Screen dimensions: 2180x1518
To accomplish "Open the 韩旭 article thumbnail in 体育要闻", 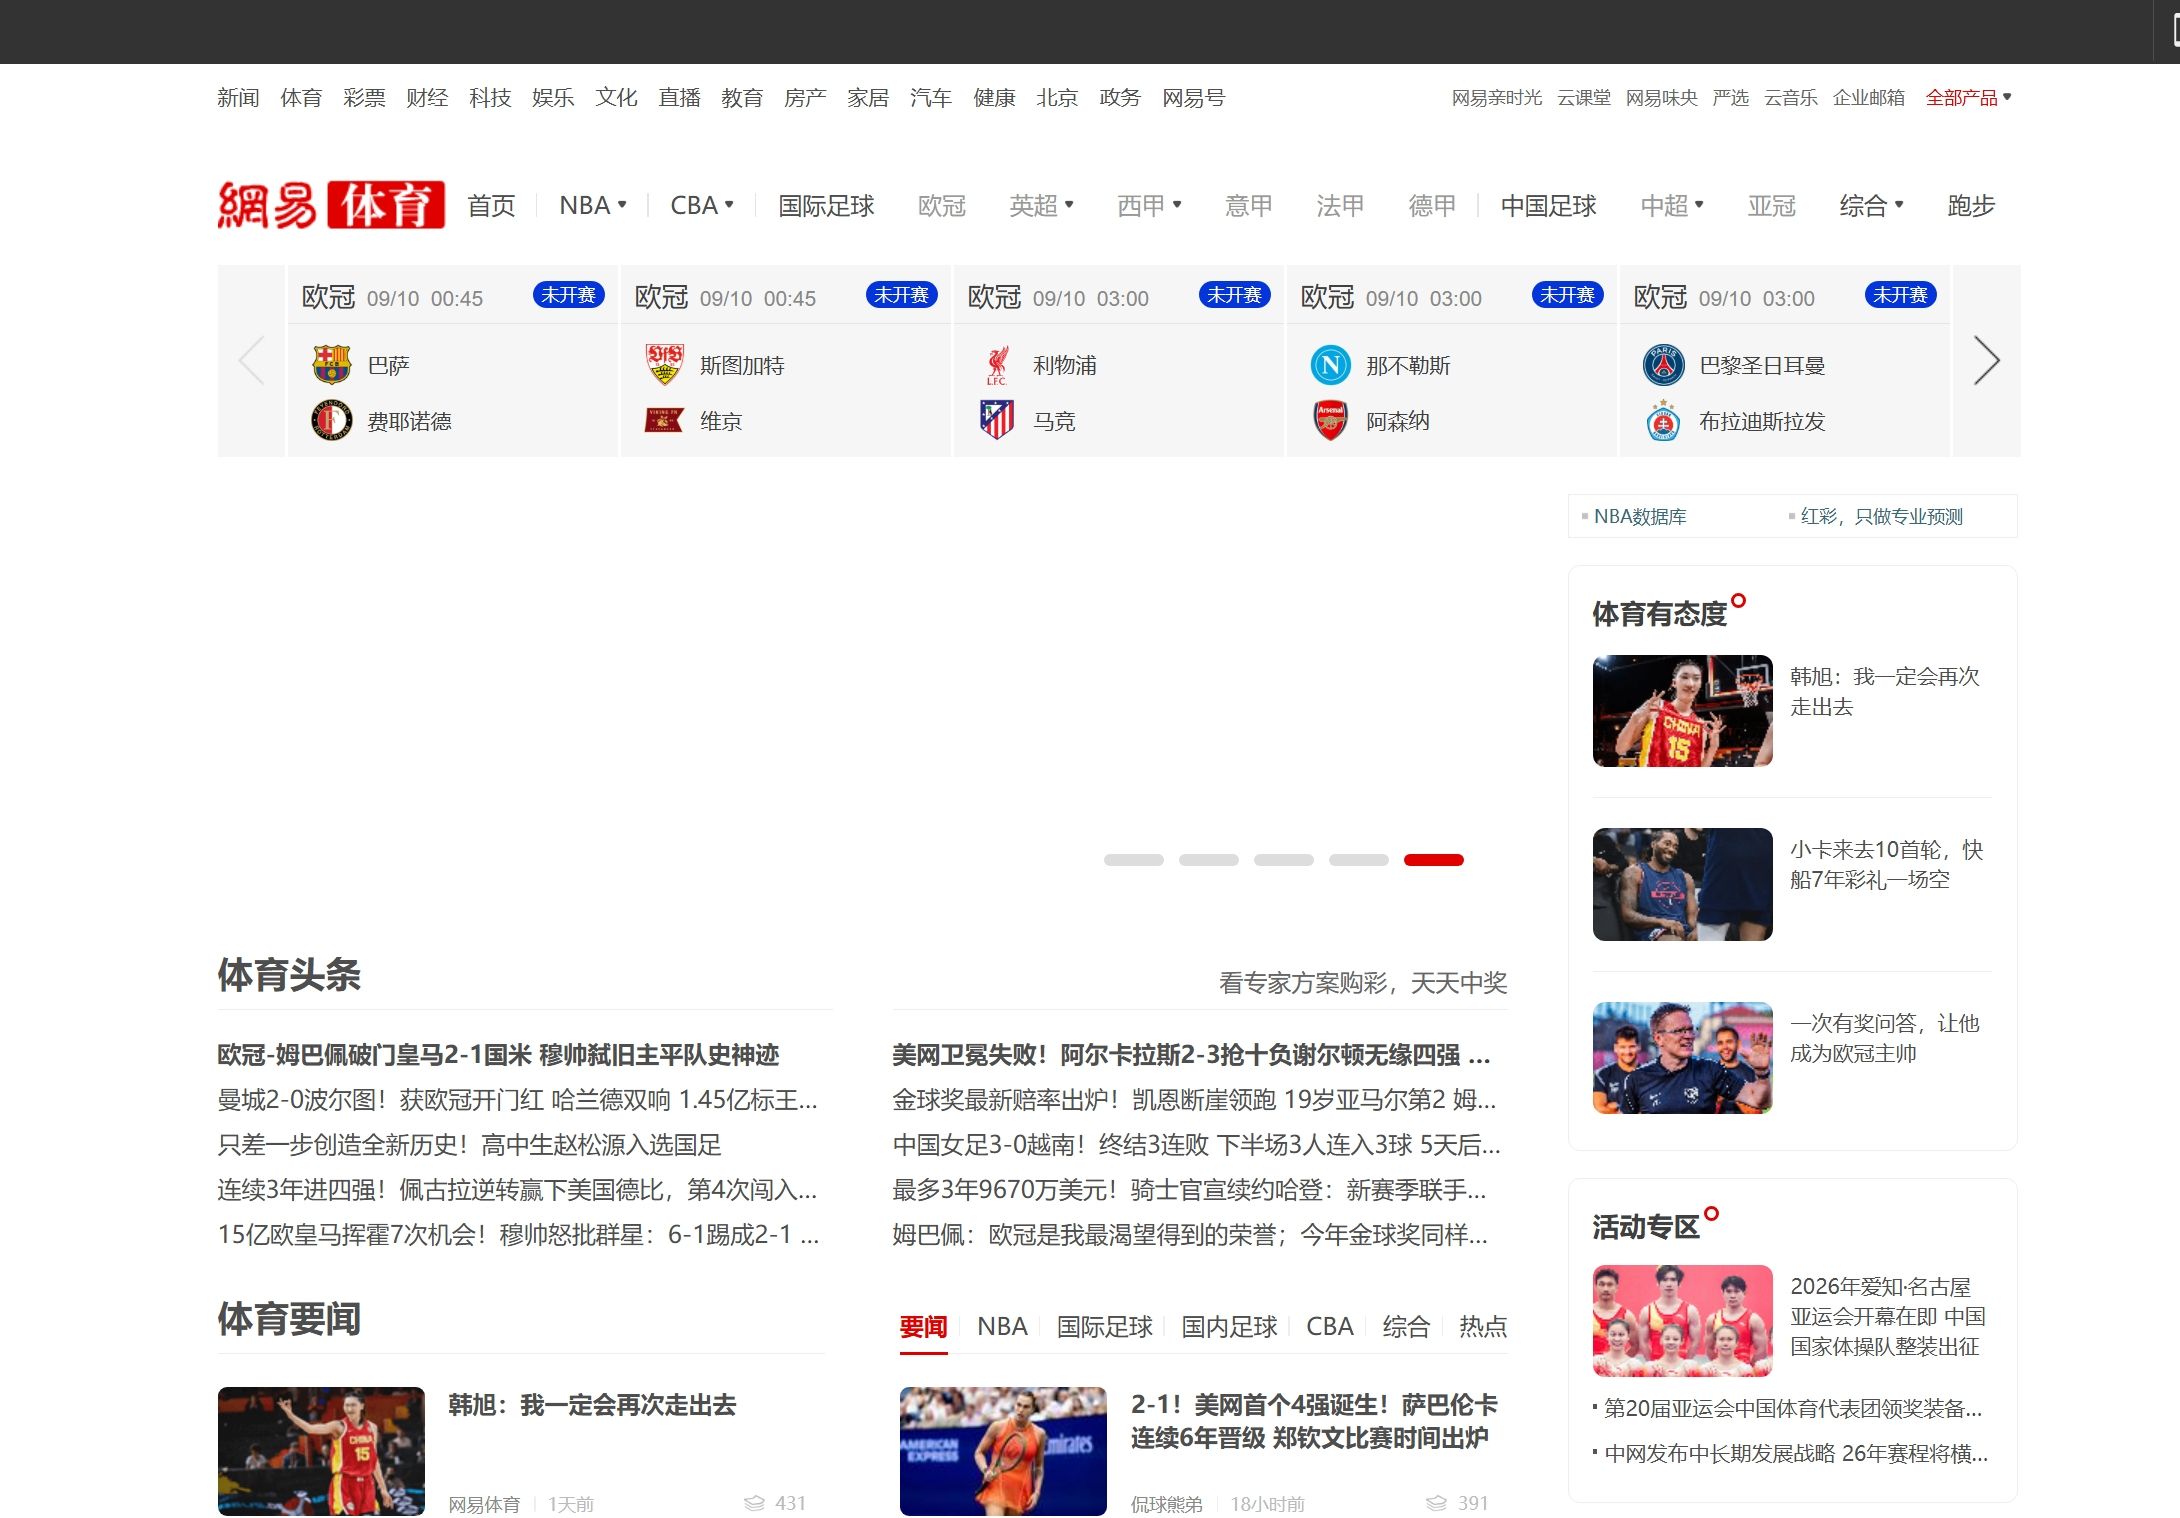I will click(321, 1451).
